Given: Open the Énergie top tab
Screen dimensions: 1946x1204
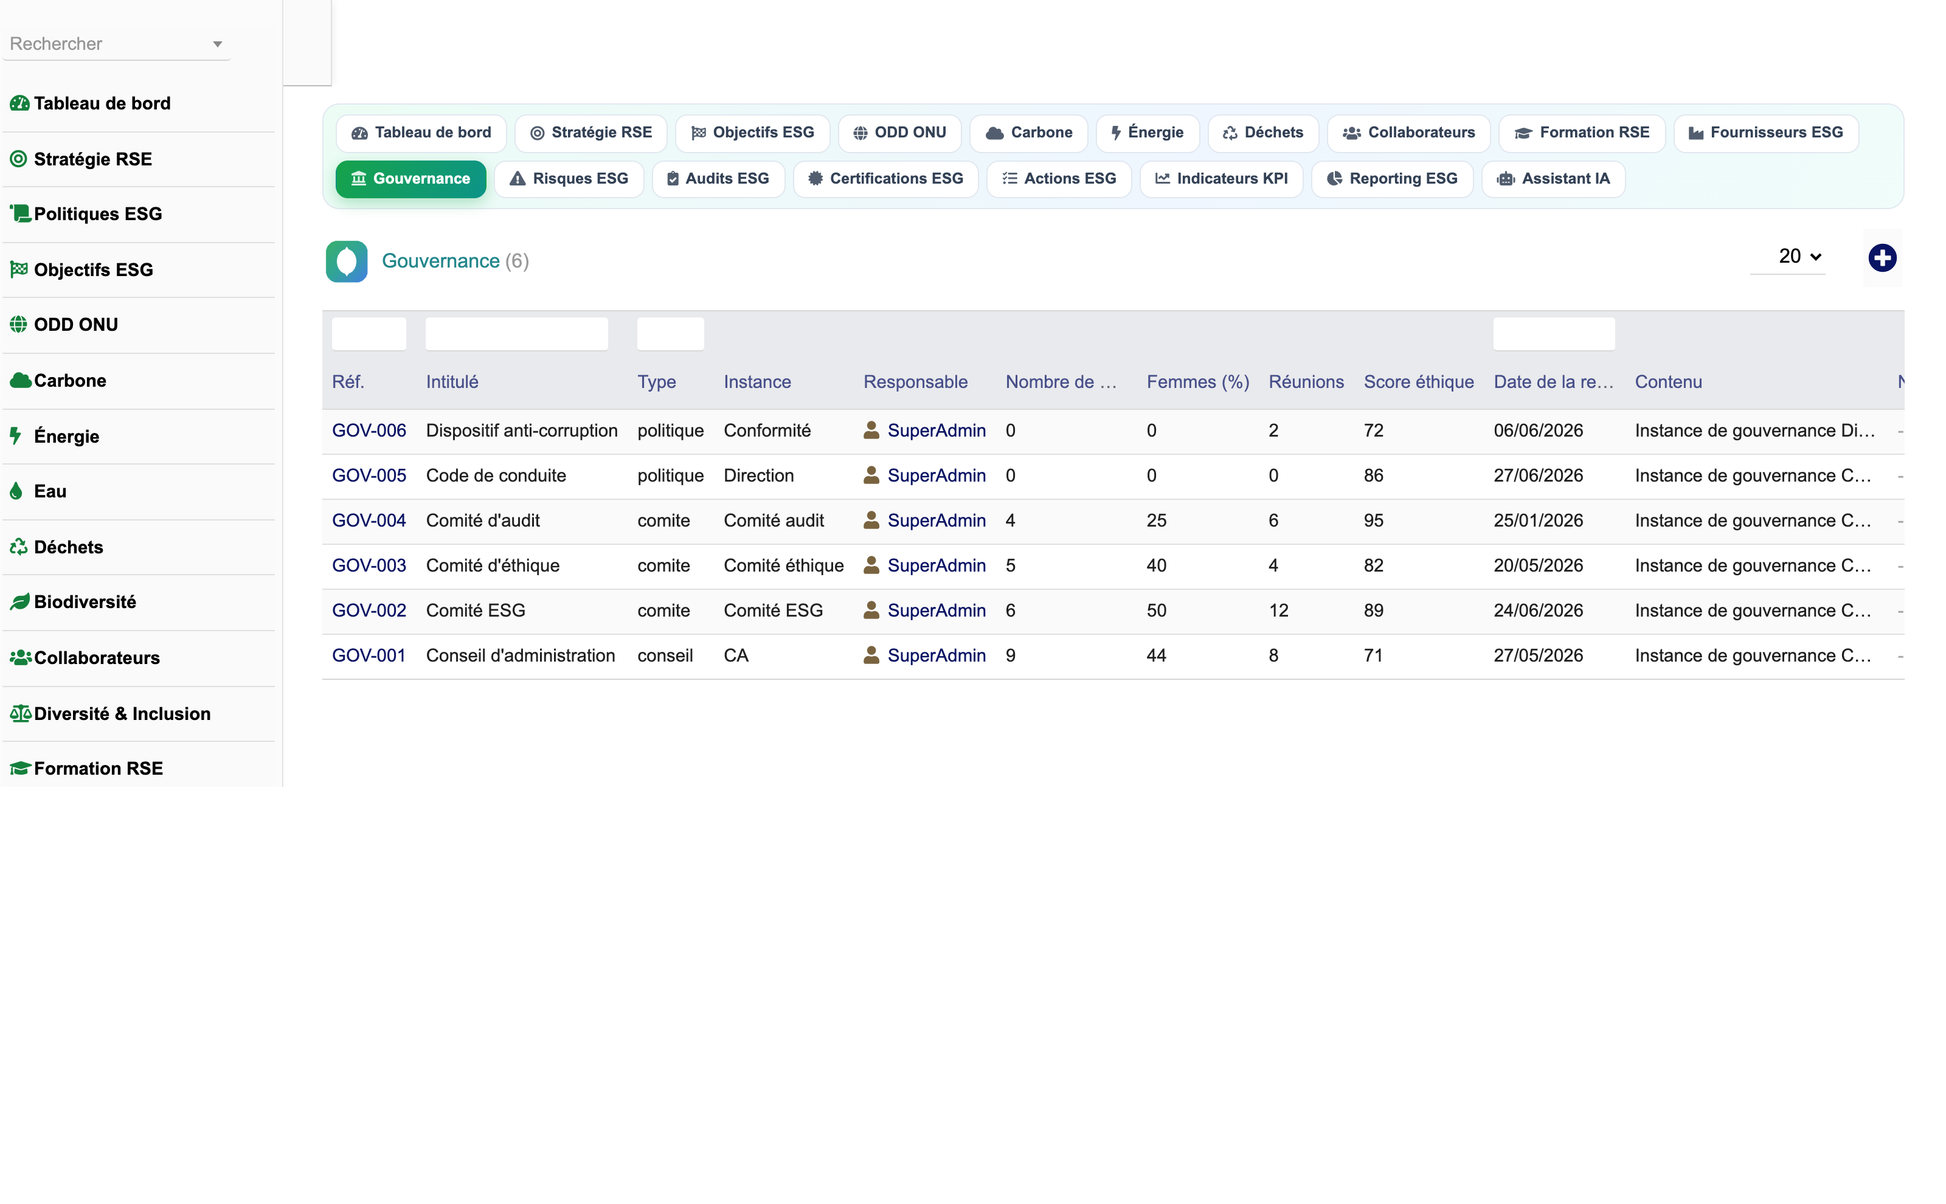Looking at the screenshot, I should click(1148, 133).
